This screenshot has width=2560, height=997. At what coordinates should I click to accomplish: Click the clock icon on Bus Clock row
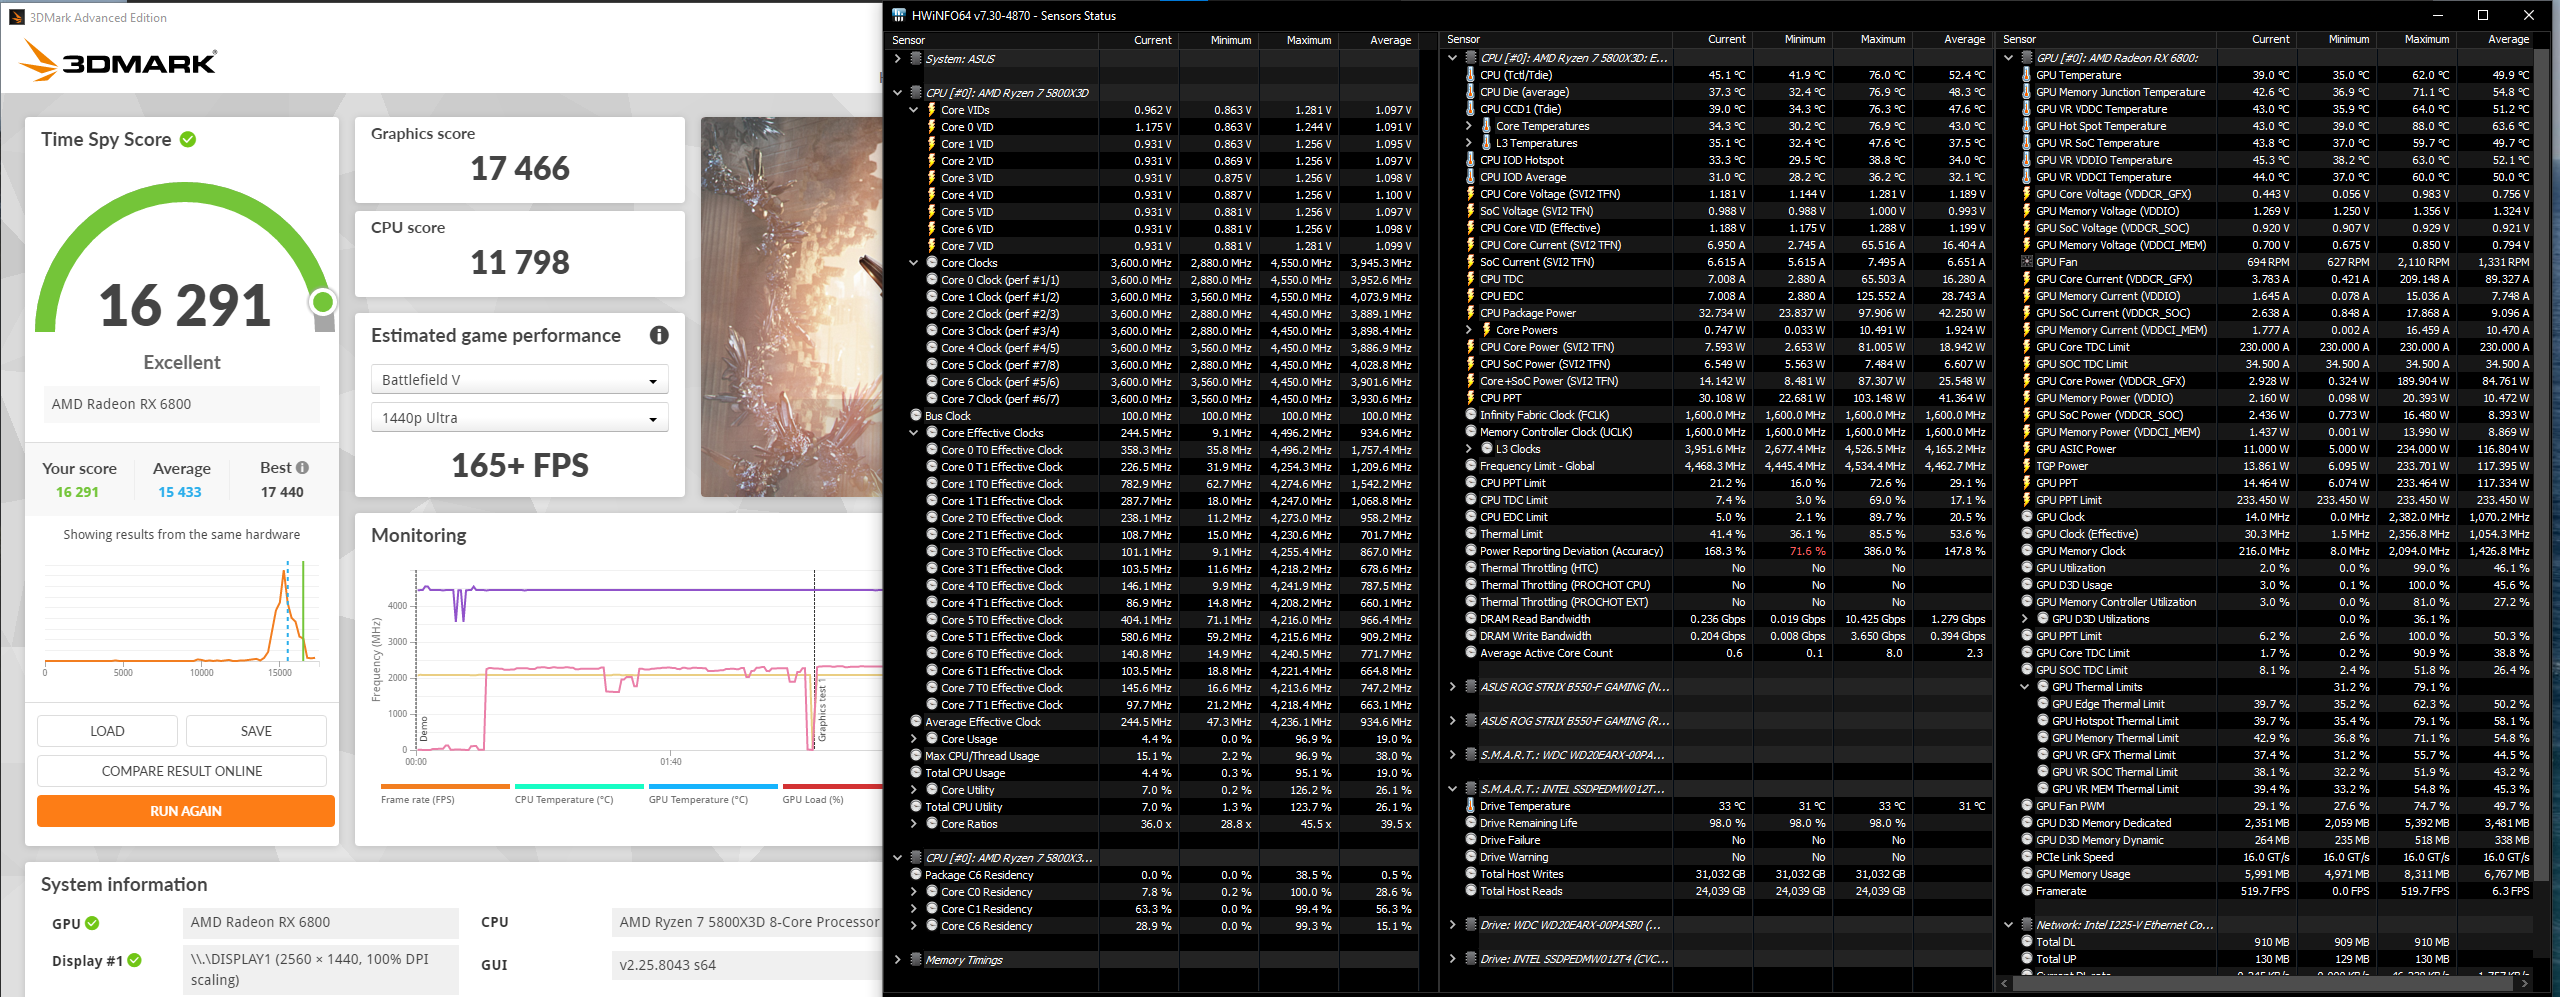915,416
